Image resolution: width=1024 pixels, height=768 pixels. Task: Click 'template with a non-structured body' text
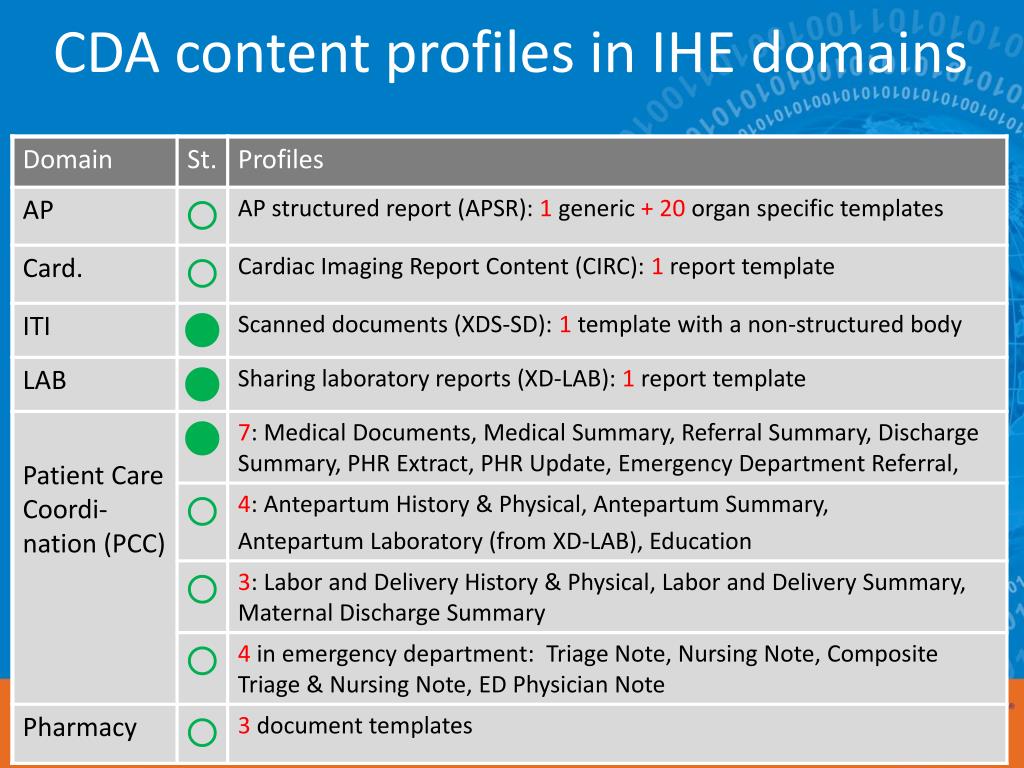769,325
